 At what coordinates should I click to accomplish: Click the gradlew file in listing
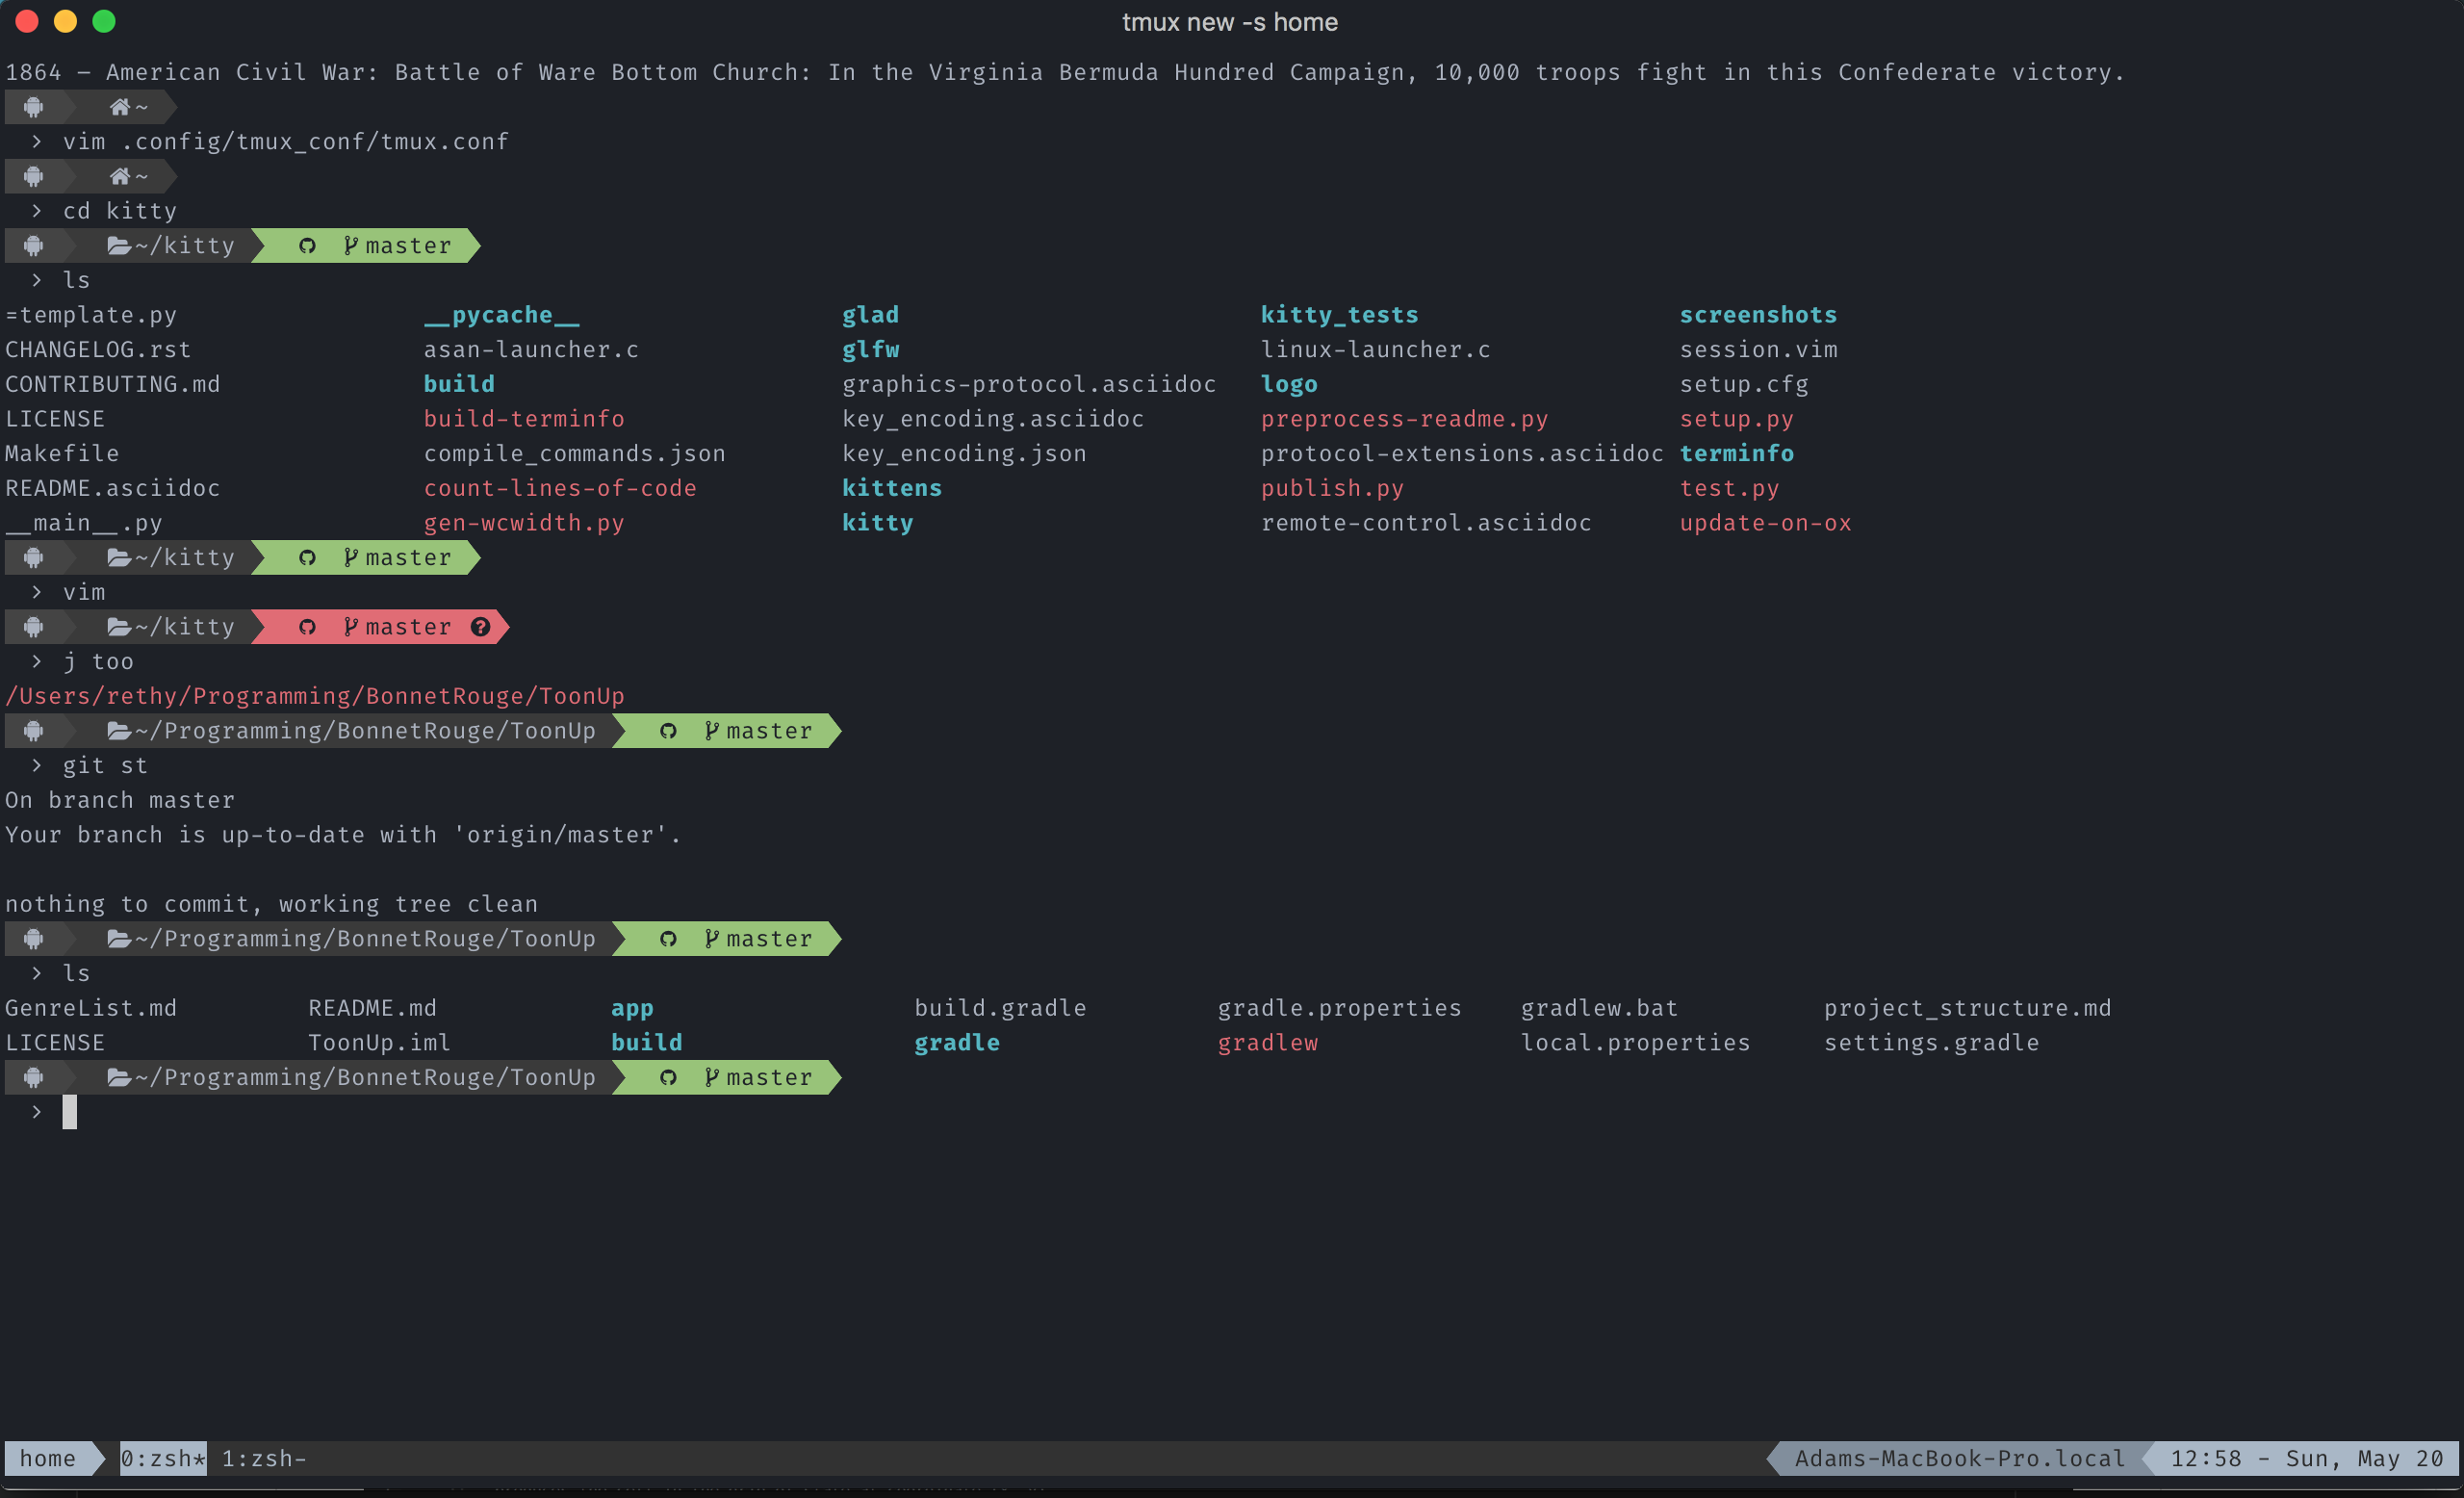(x=1266, y=1043)
